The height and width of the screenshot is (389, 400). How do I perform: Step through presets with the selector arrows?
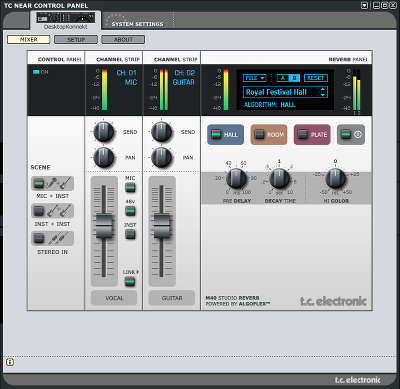point(323,92)
